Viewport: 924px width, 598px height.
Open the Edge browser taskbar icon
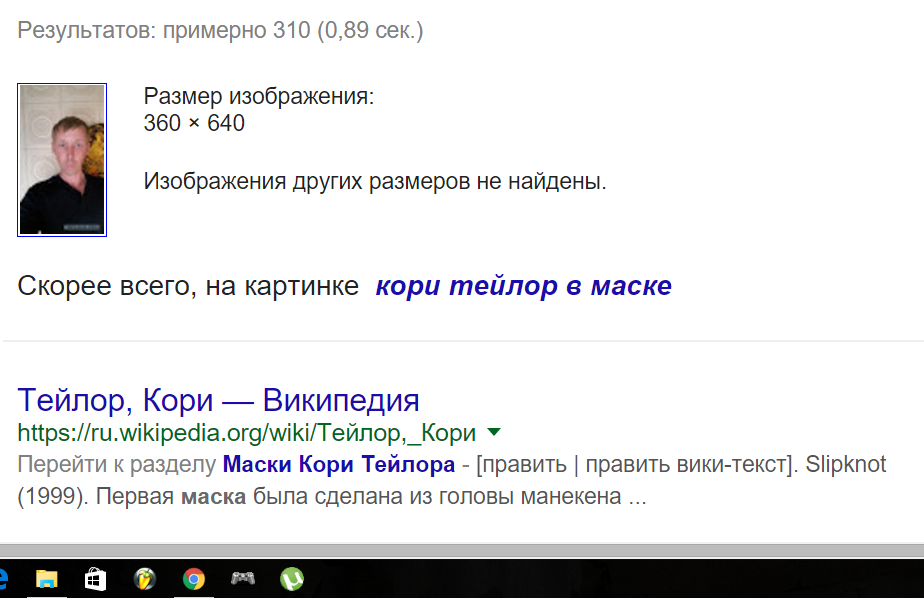[4, 579]
